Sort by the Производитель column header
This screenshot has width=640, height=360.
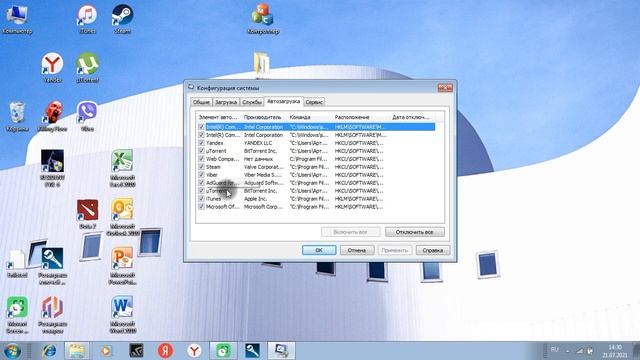tap(264, 117)
